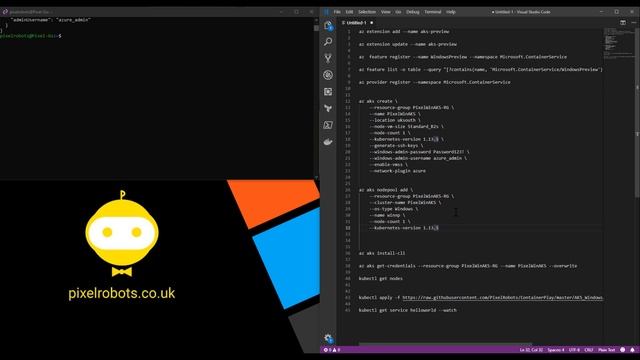
Task: Open the Debug view icon in the activity bar
Action: tap(328, 75)
